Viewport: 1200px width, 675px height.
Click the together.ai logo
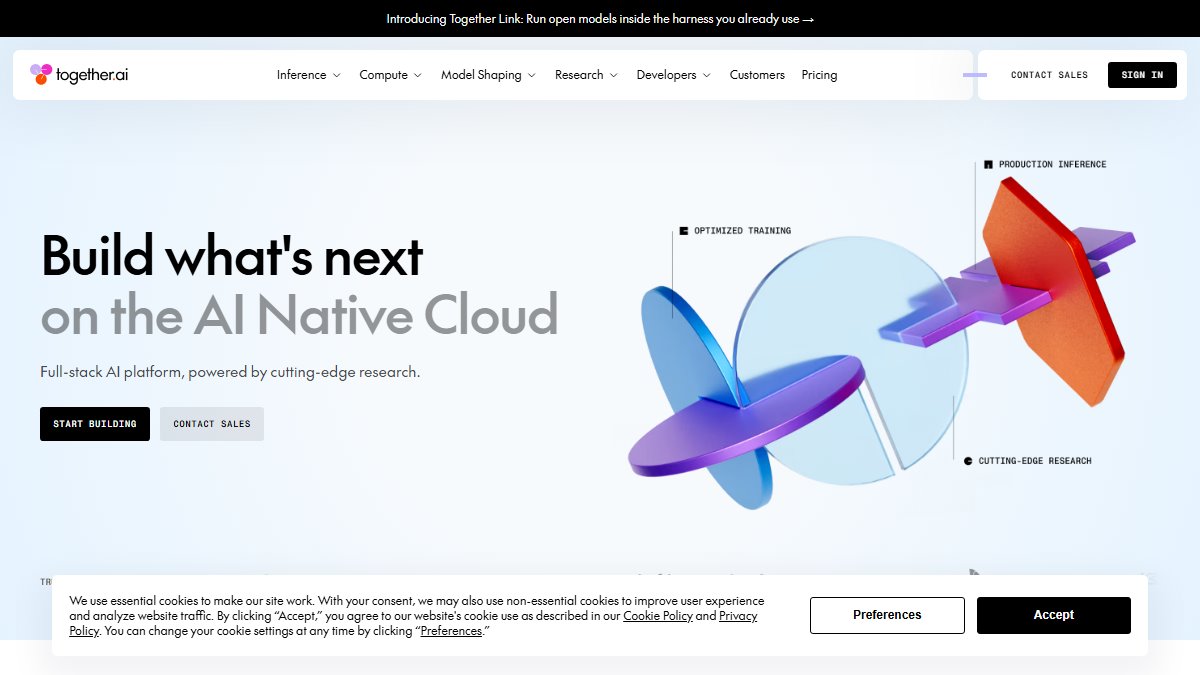(x=79, y=75)
